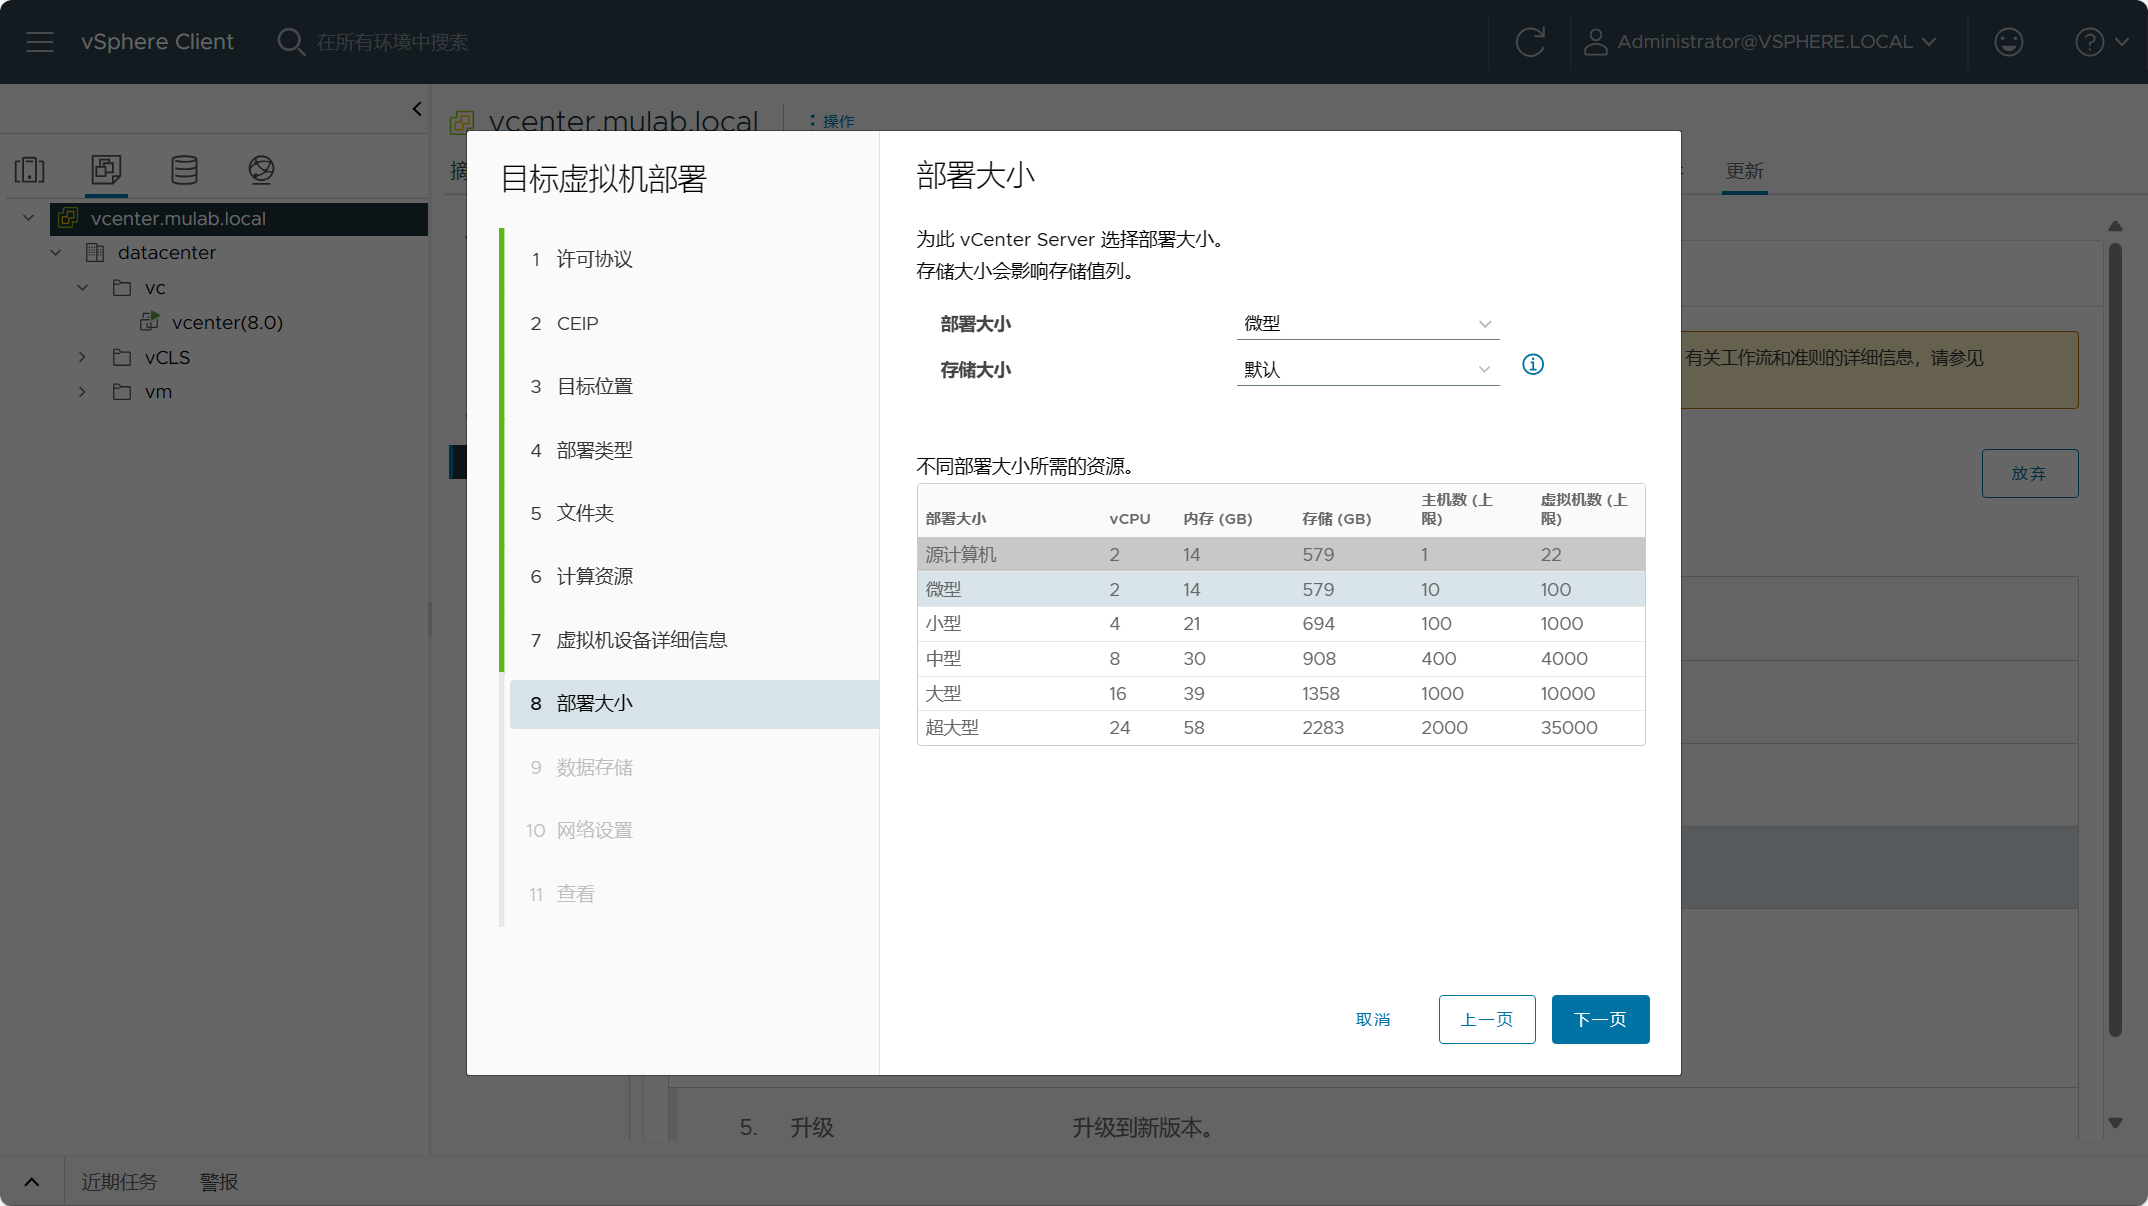Collapse the datacenter tree node
Viewport: 2148px width, 1206px height.
point(56,253)
